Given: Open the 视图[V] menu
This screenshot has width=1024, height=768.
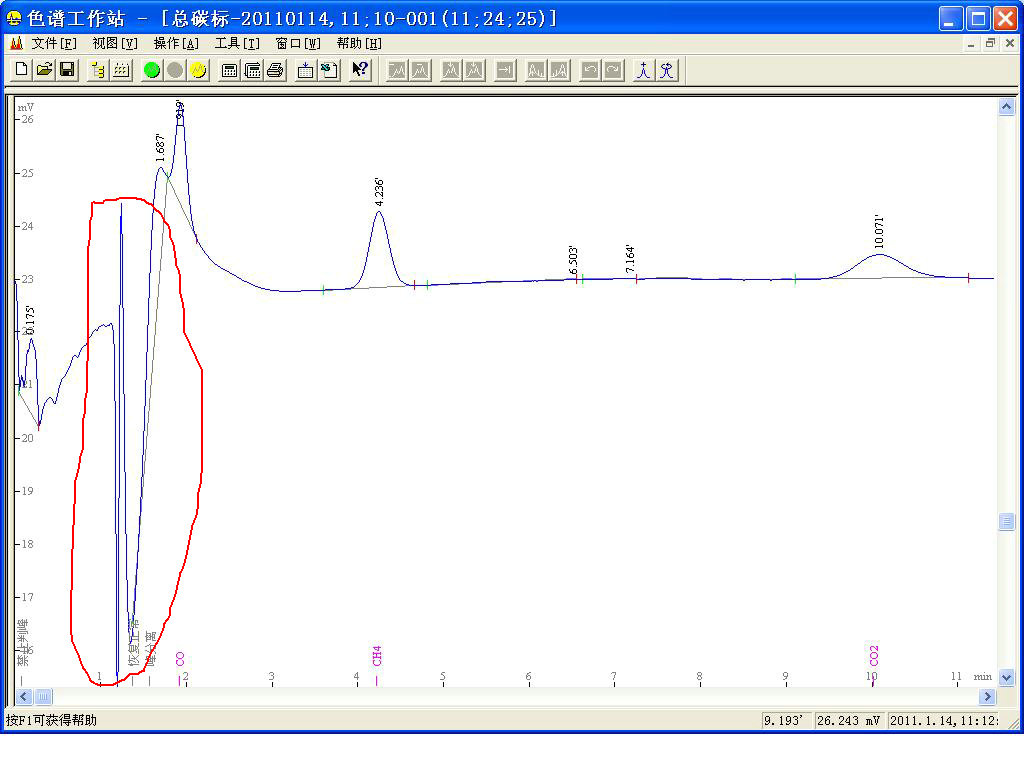Looking at the screenshot, I should [x=114, y=43].
